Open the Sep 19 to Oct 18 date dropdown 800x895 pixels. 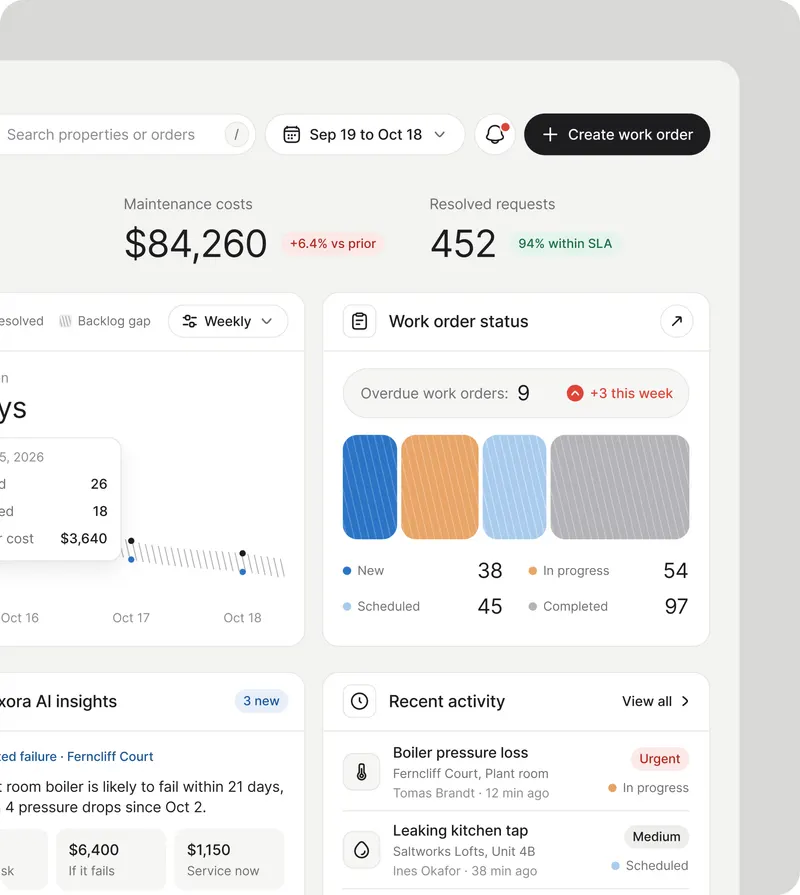365,134
